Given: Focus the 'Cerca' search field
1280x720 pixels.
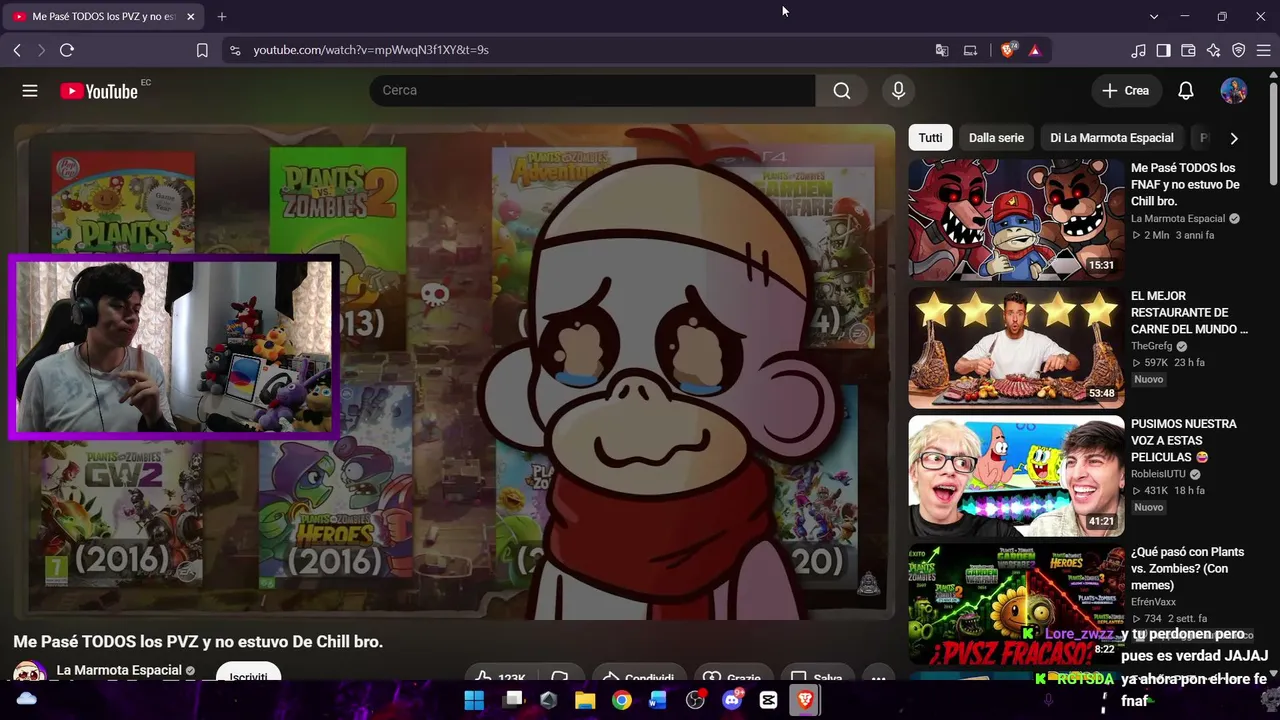Looking at the screenshot, I should point(592,91).
